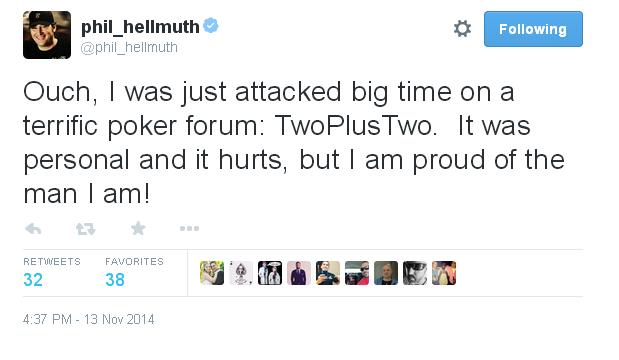Click the last avatar in the row
Viewport: 619px width, 360px height.
pyautogui.click(x=444, y=273)
